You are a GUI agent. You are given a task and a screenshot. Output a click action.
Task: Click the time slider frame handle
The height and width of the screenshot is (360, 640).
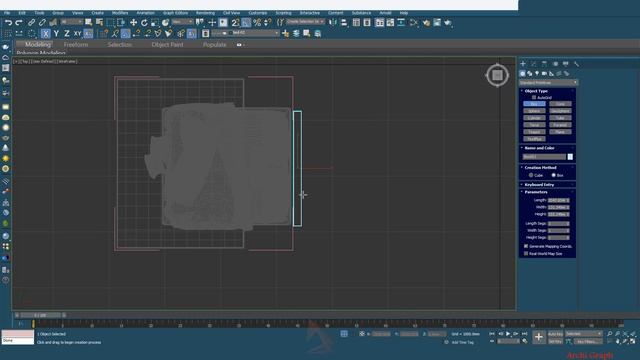click(40, 315)
